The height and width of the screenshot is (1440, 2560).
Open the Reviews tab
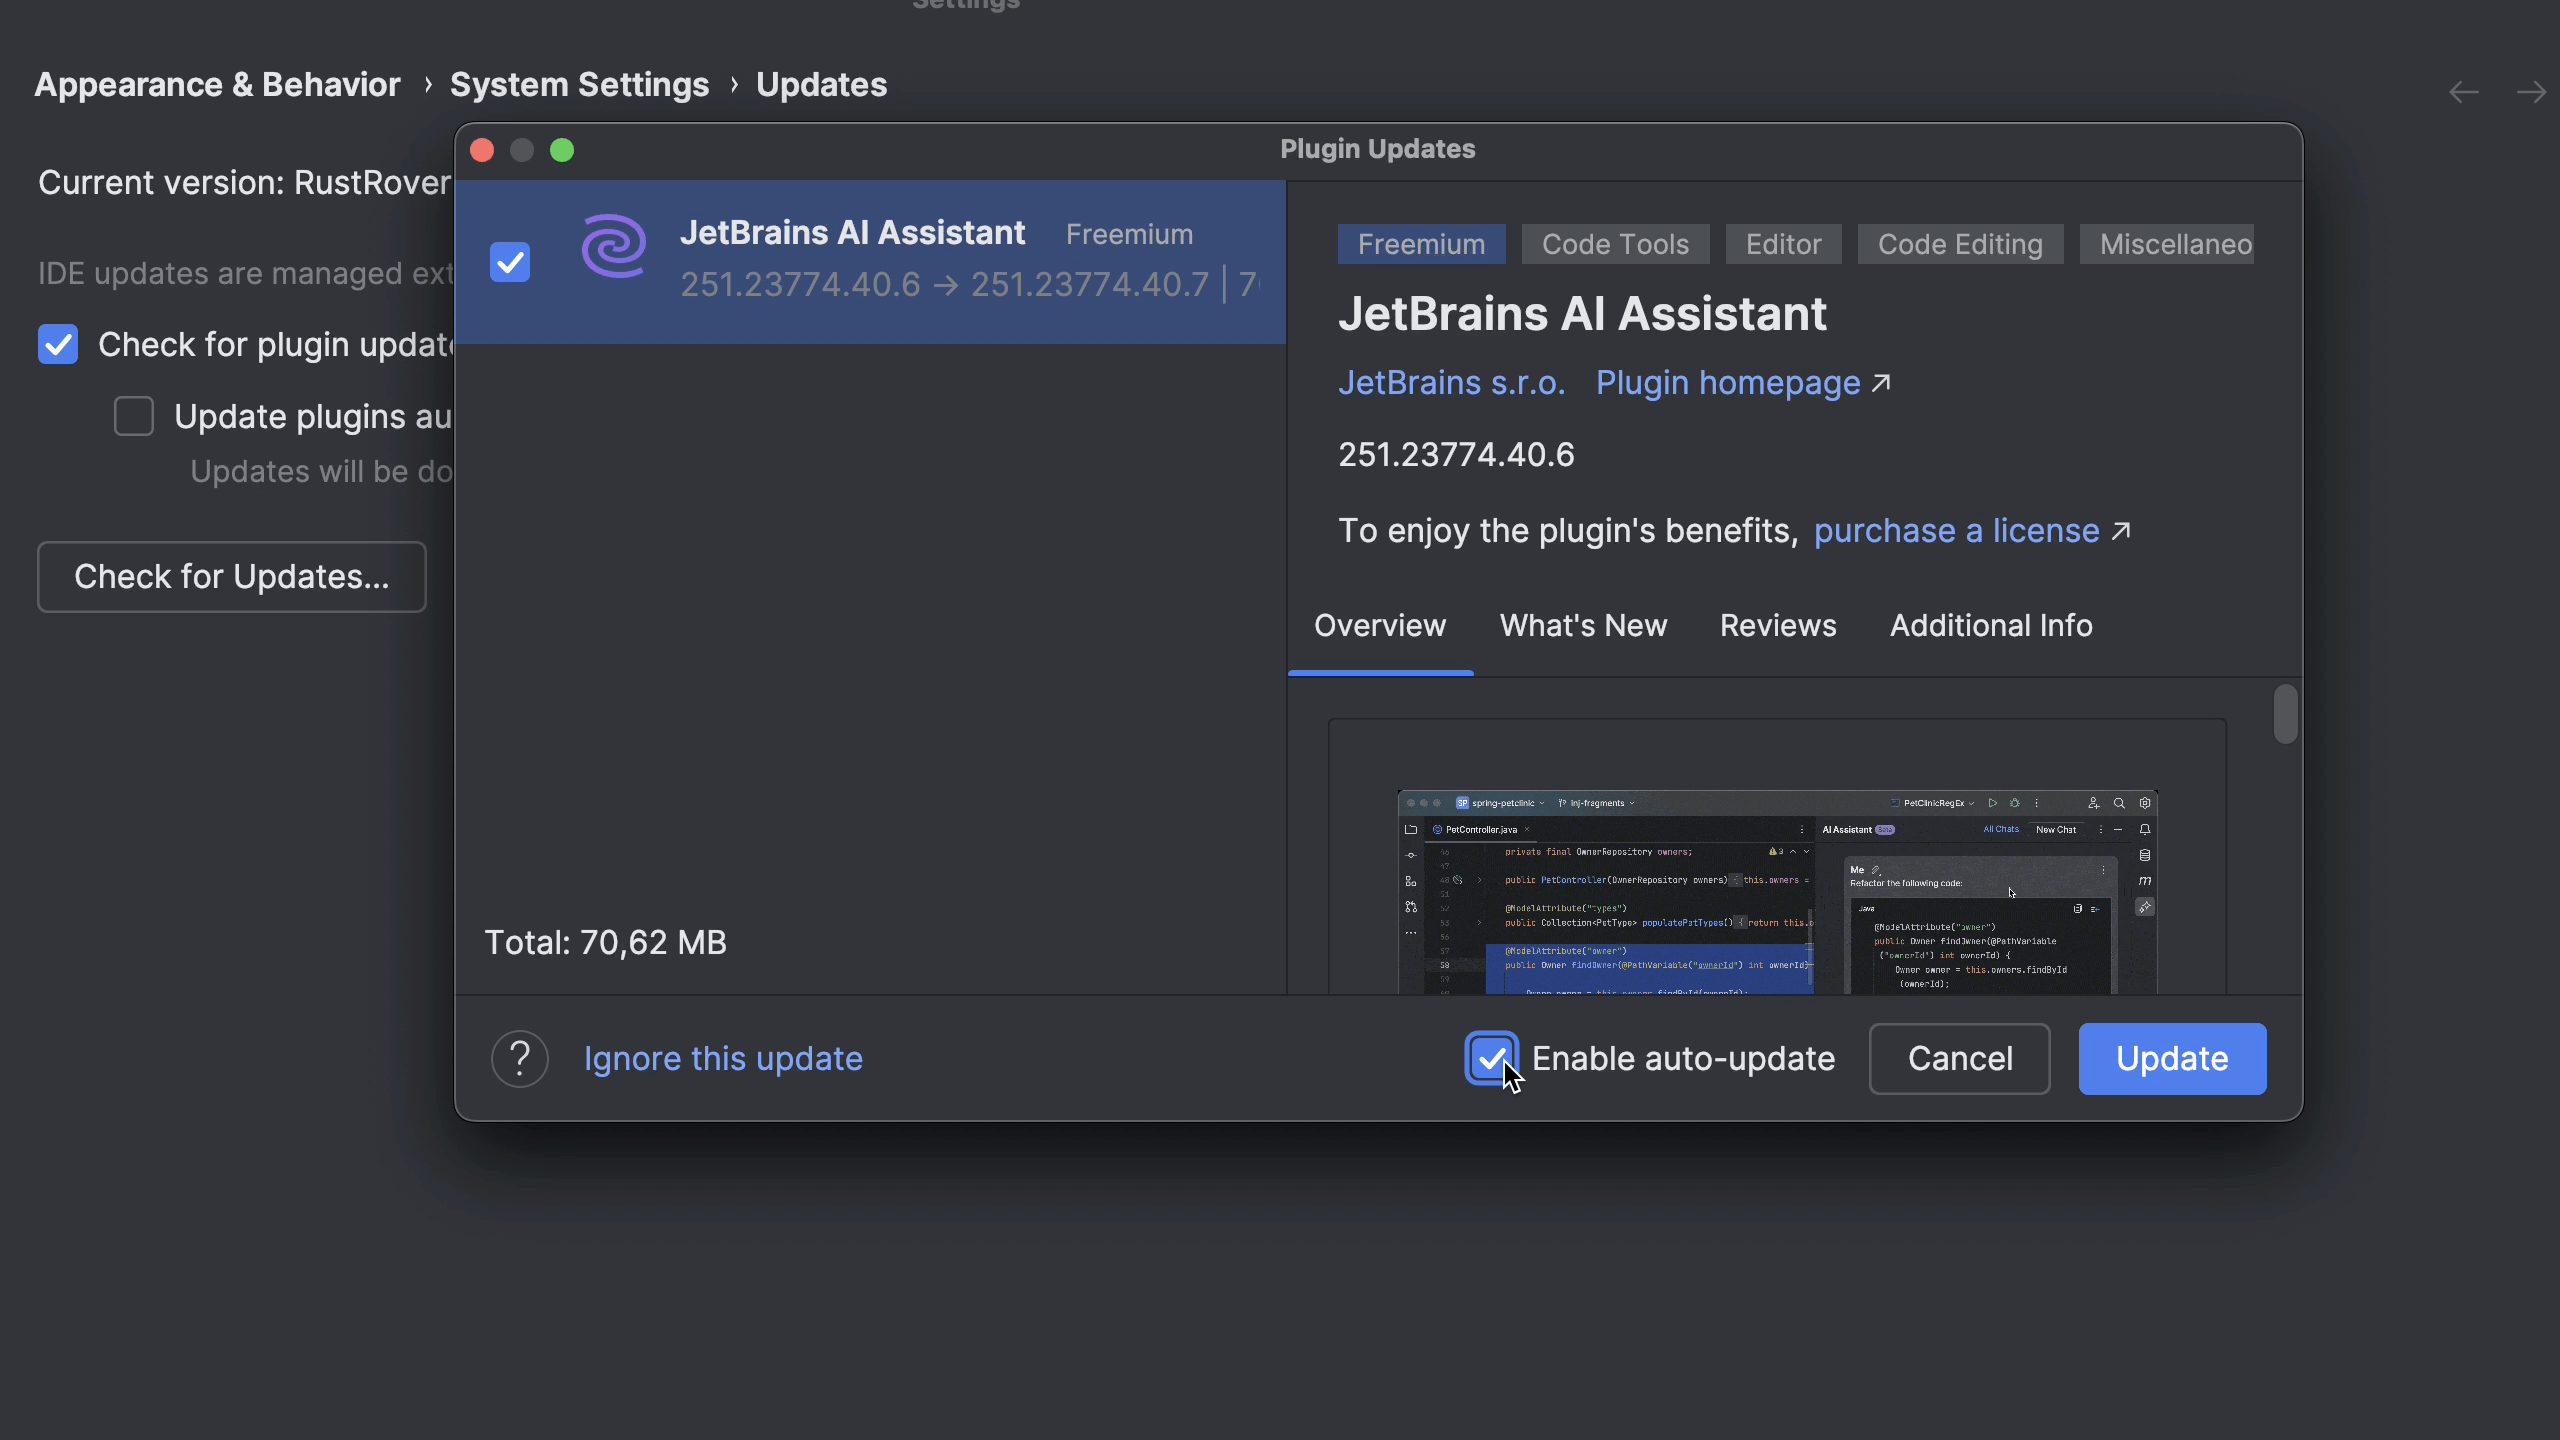[x=1778, y=626]
